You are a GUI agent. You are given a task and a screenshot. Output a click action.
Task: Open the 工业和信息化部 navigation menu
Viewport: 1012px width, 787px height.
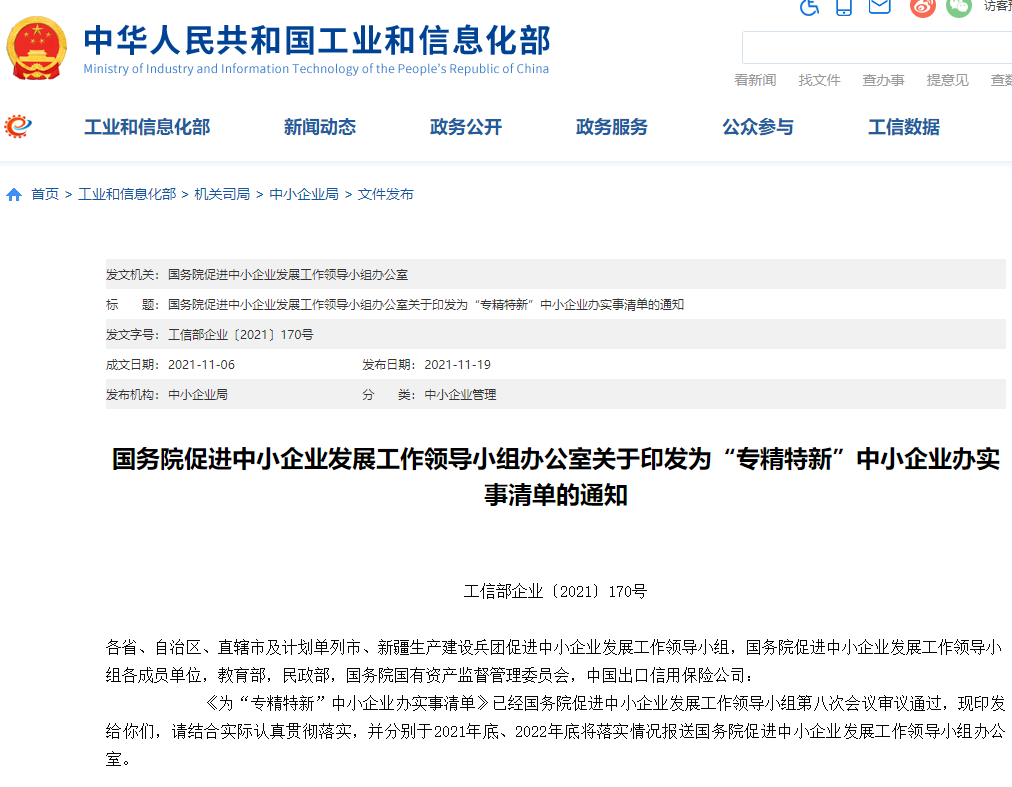[x=147, y=127]
